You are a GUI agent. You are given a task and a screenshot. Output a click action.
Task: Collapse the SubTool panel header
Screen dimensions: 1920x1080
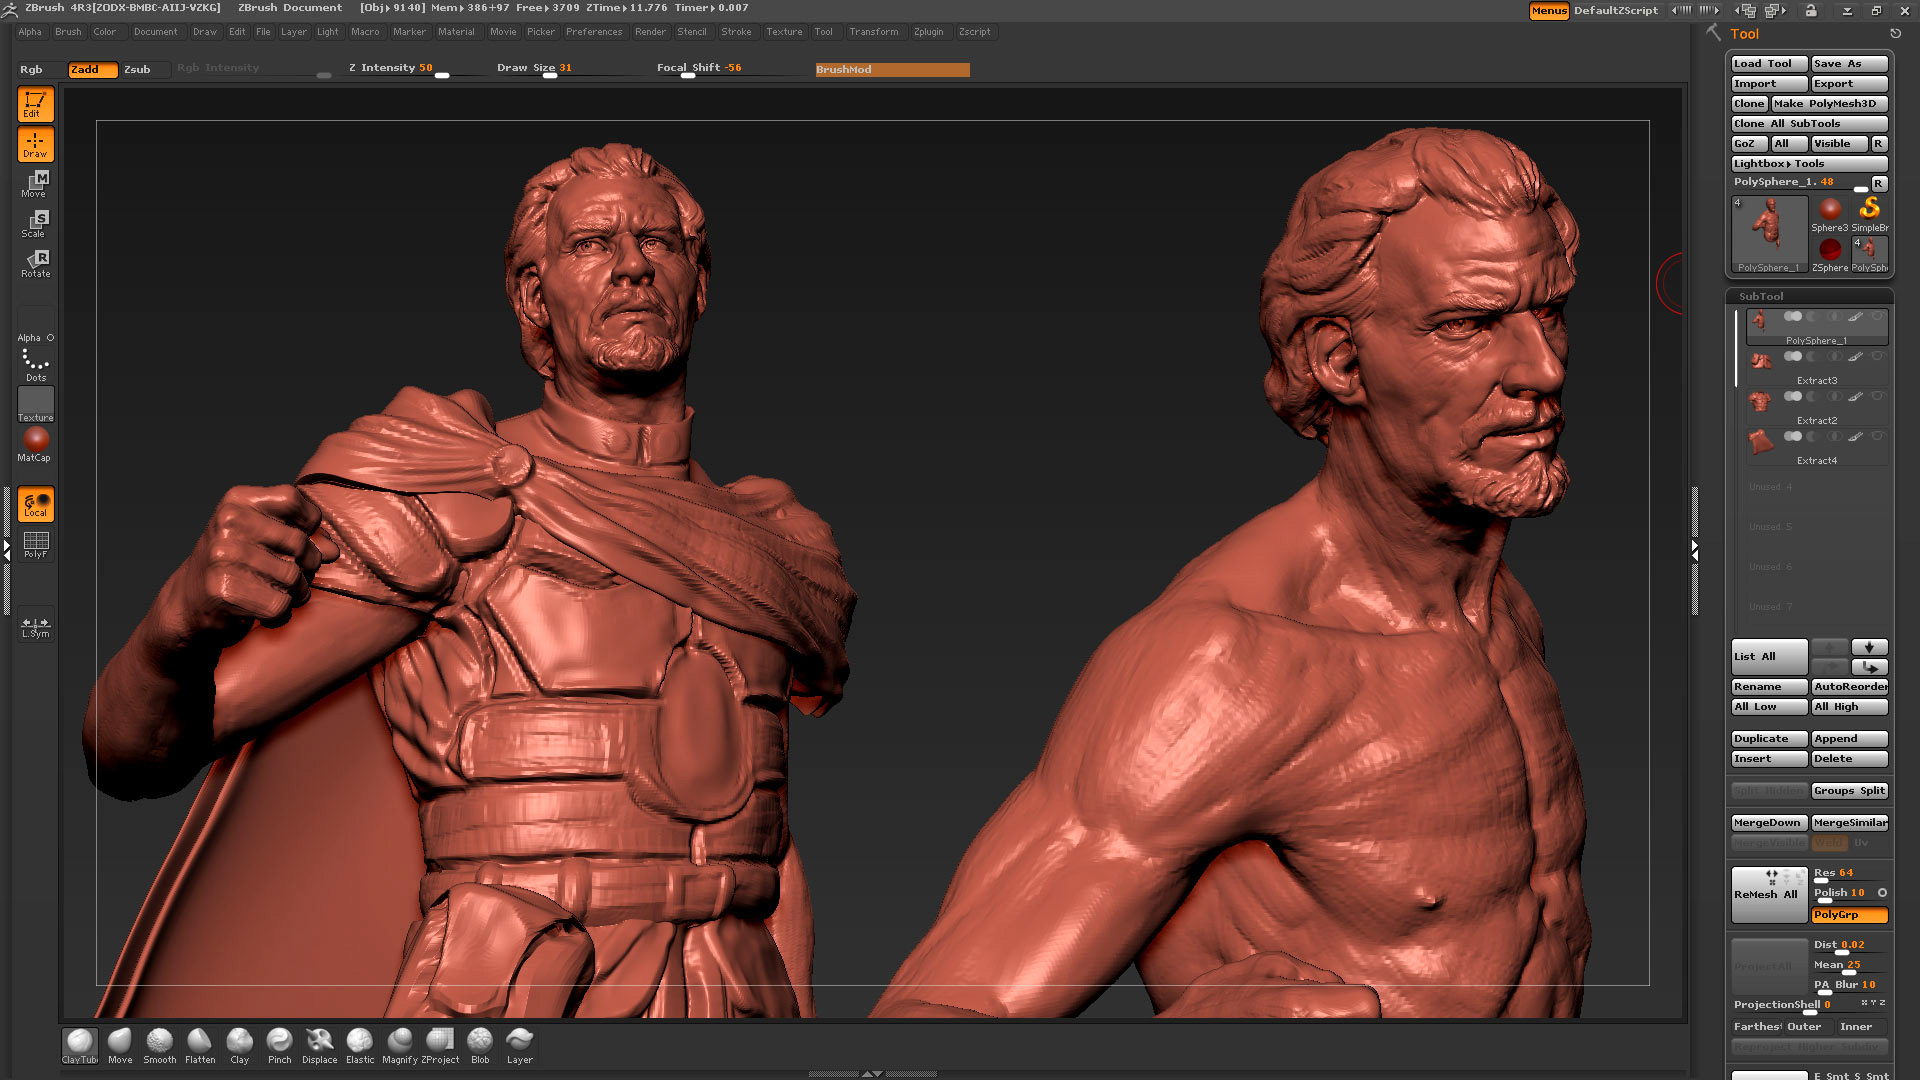[1760, 296]
